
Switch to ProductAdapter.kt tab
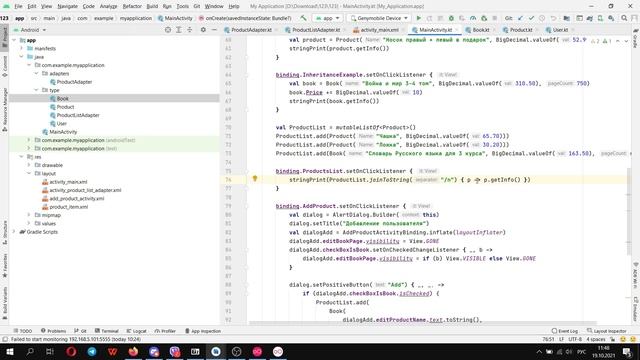(x=250, y=30)
